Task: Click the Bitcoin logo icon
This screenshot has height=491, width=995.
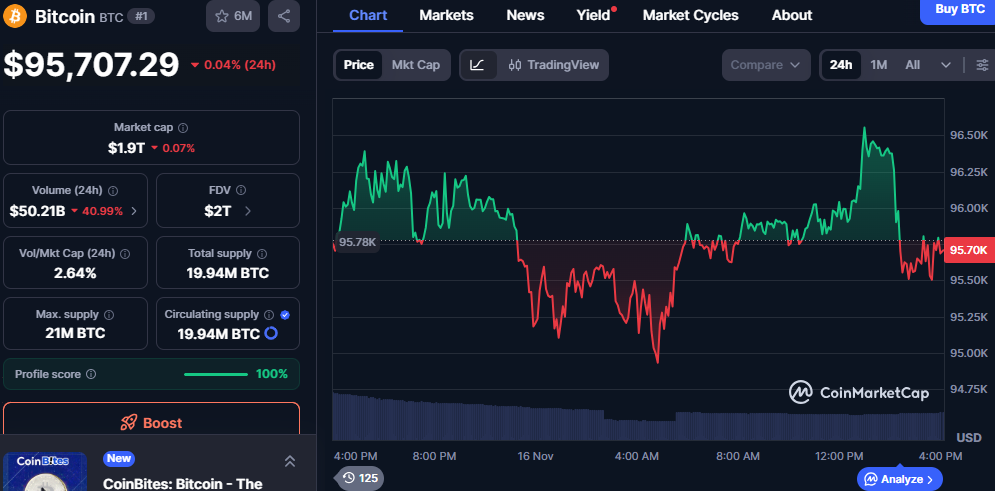Action: tap(16, 16)
